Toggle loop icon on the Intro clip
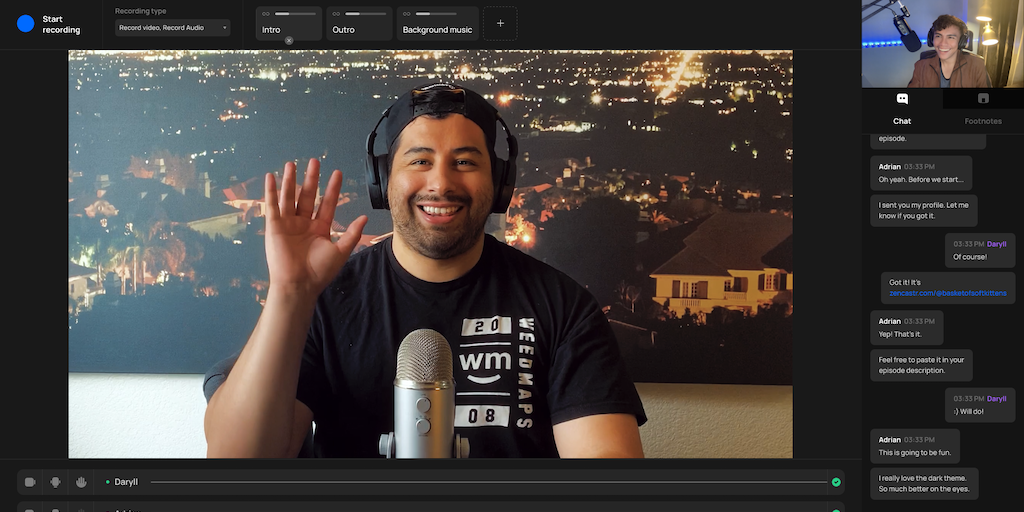 click(266, 14)
